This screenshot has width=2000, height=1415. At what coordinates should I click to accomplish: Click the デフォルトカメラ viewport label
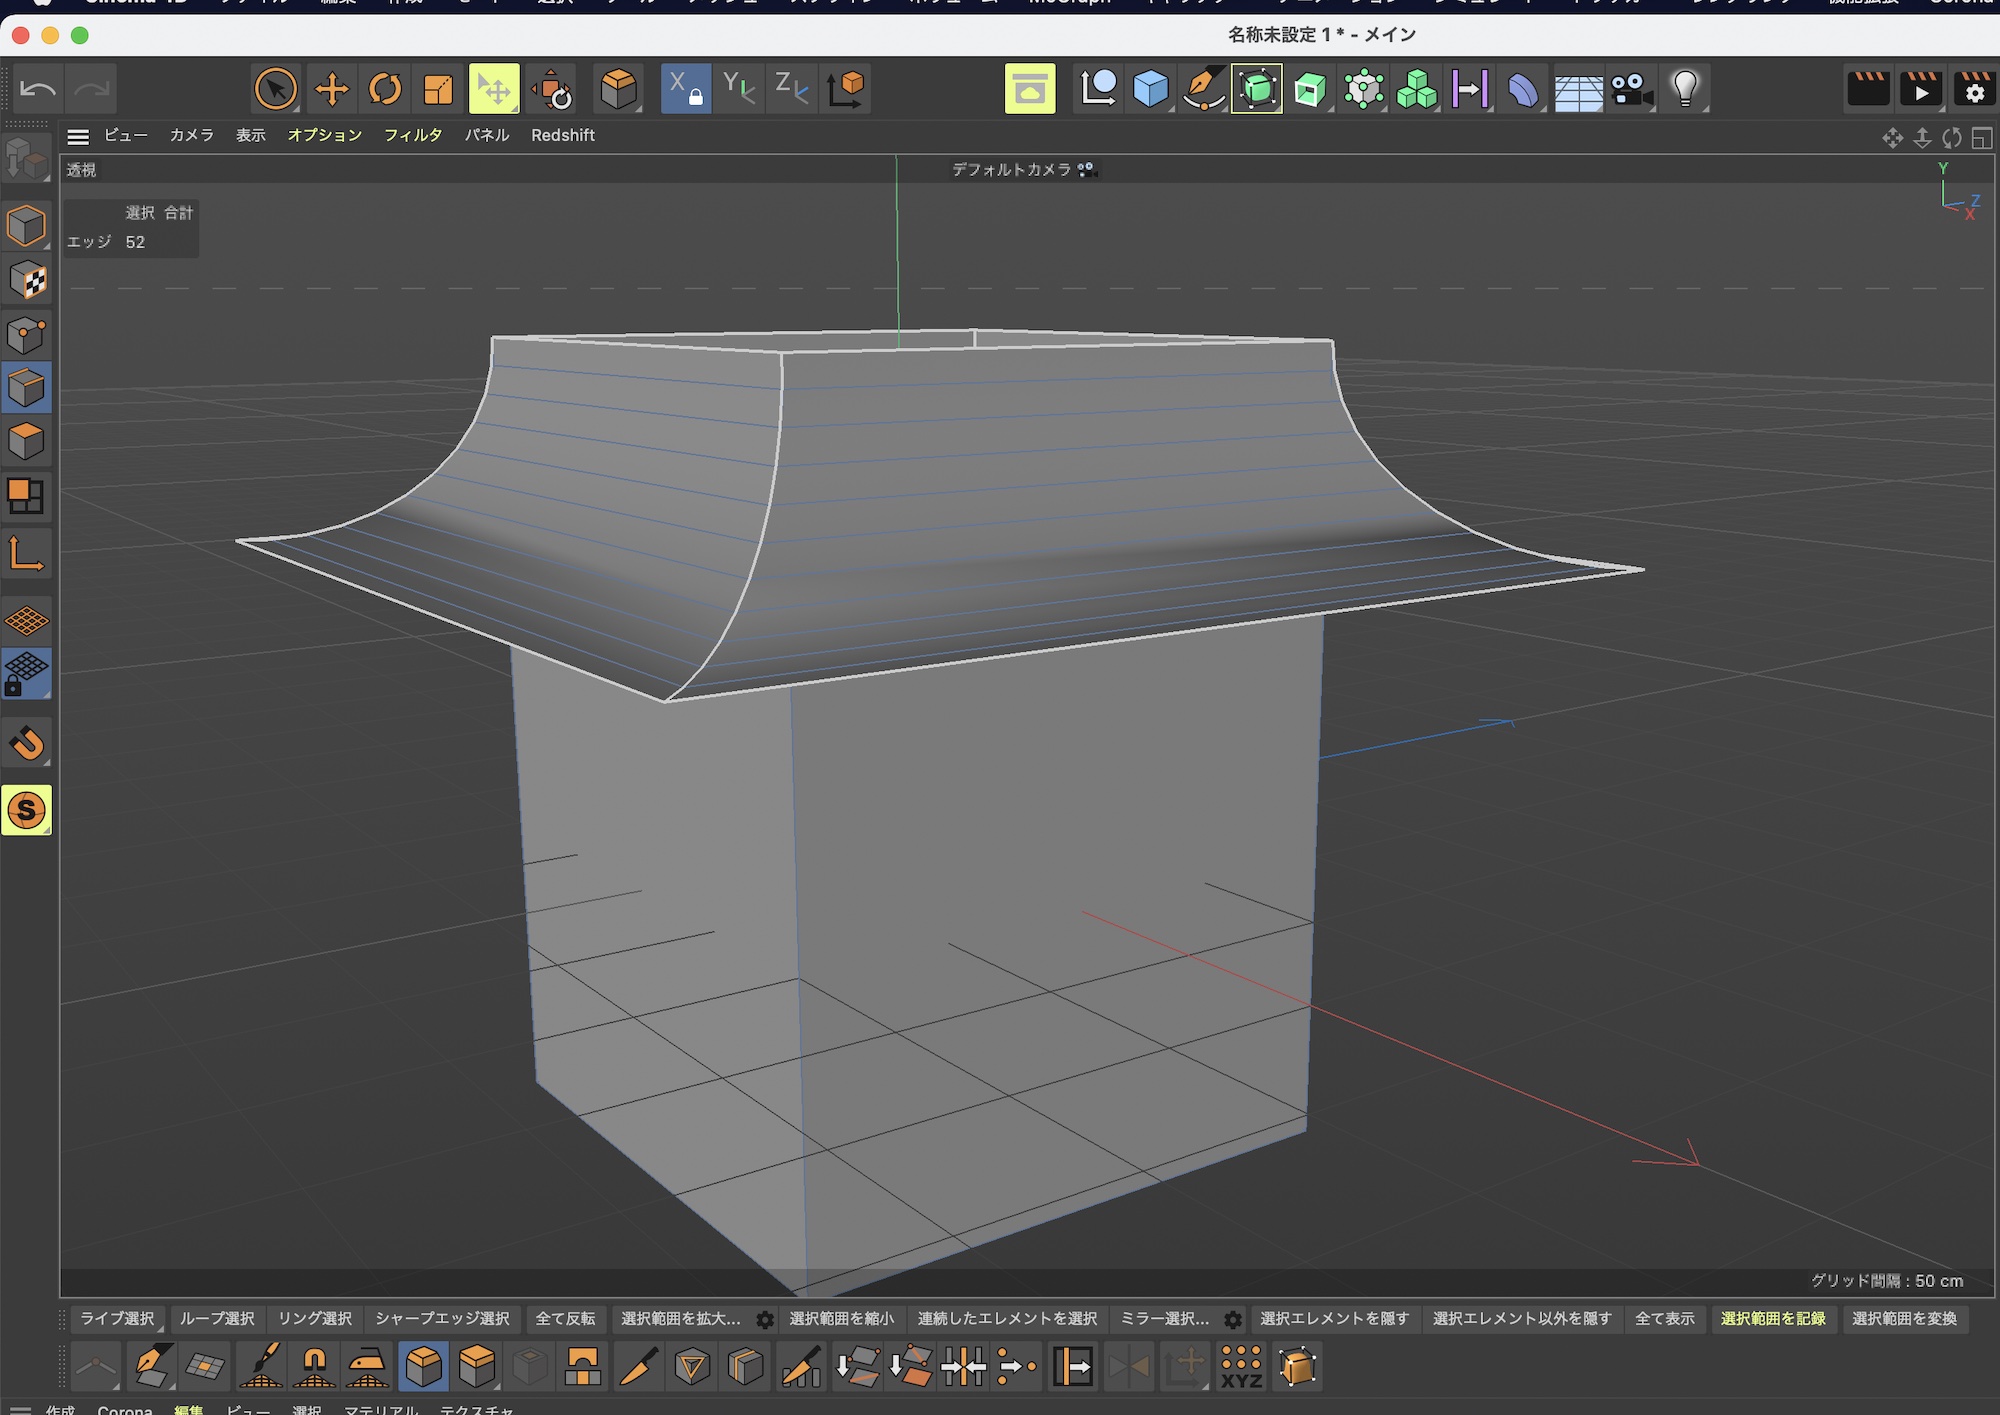1011,170
